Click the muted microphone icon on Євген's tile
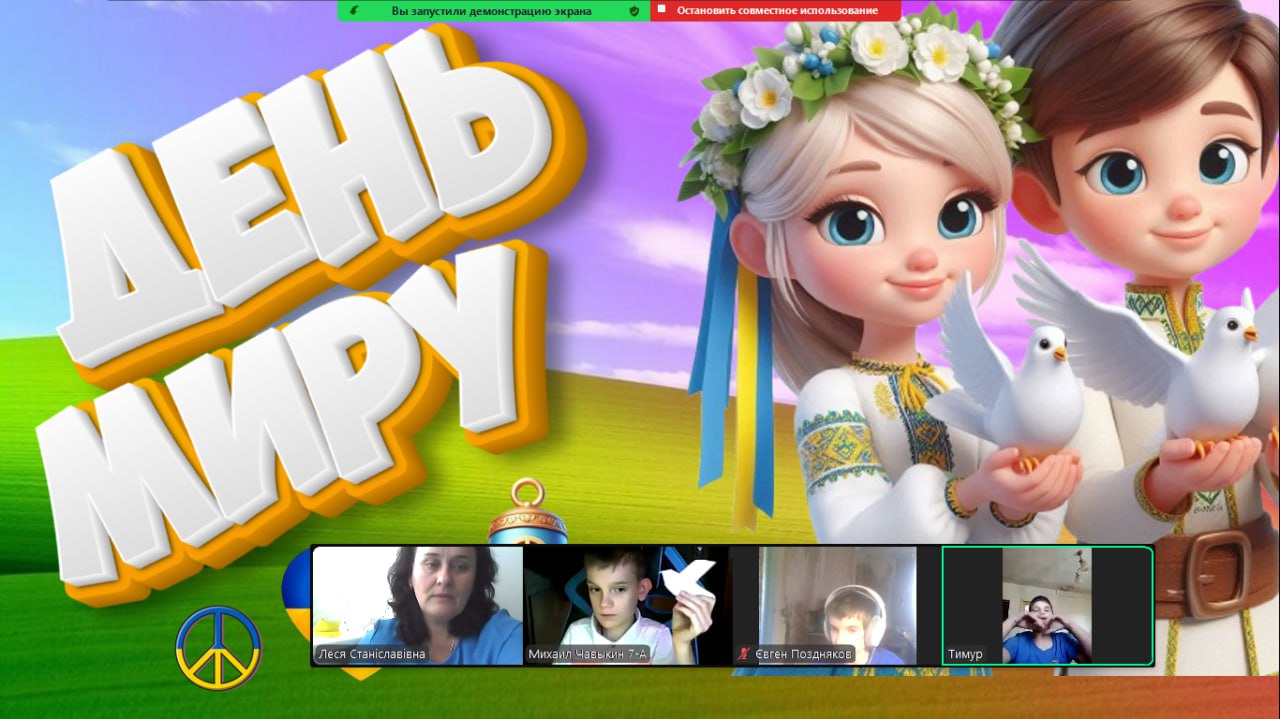 (743, 654)
